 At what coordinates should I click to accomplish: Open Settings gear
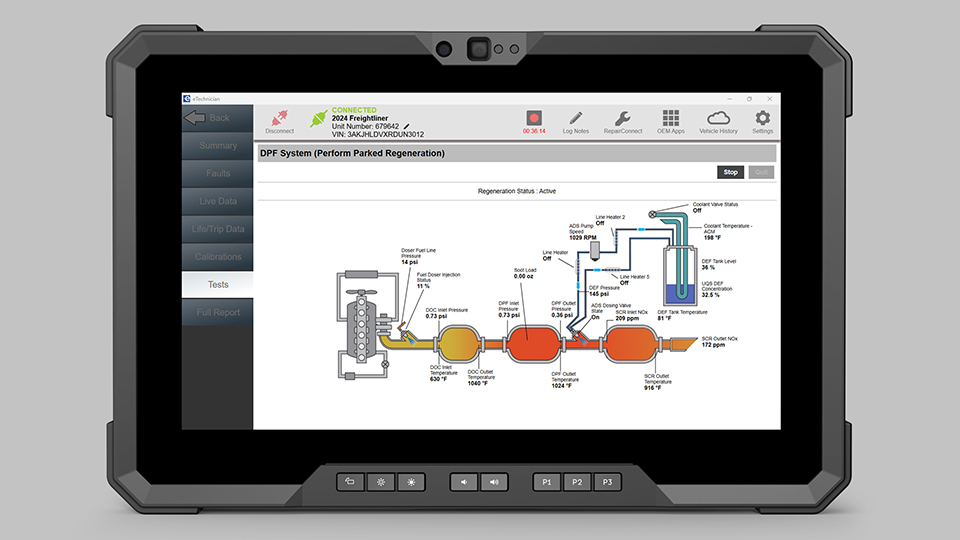(x=762, y=122)
